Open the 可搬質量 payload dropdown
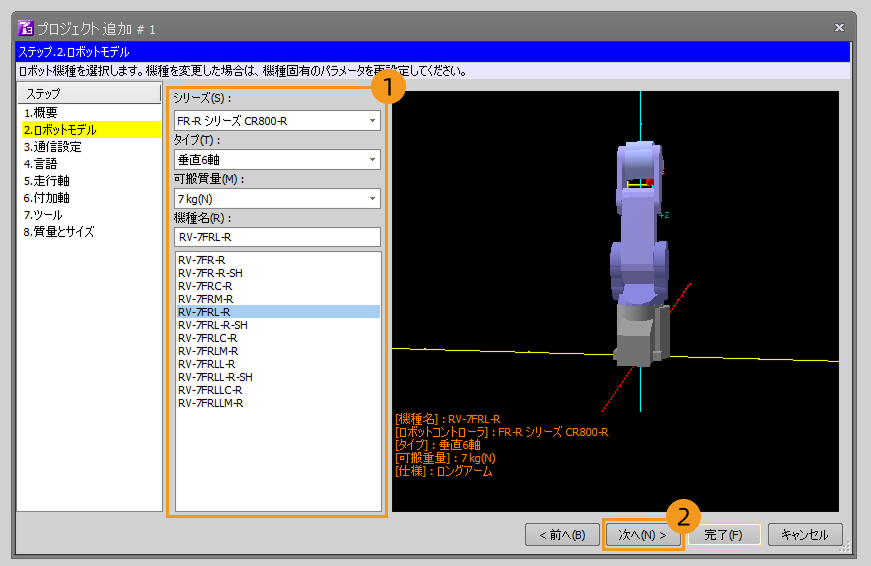 pos(276,198)
